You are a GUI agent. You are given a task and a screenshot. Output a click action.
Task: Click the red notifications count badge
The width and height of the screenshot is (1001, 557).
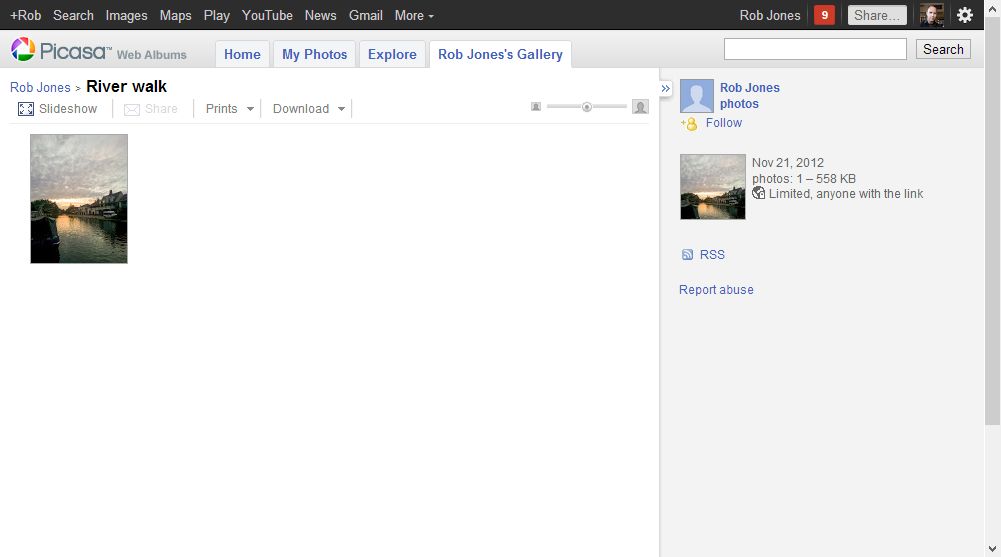tap(824, 15)
